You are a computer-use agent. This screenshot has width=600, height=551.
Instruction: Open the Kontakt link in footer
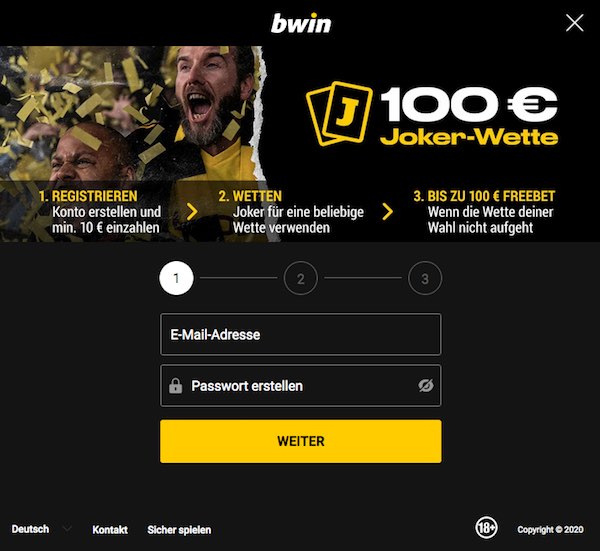click(x=110, y=530)
